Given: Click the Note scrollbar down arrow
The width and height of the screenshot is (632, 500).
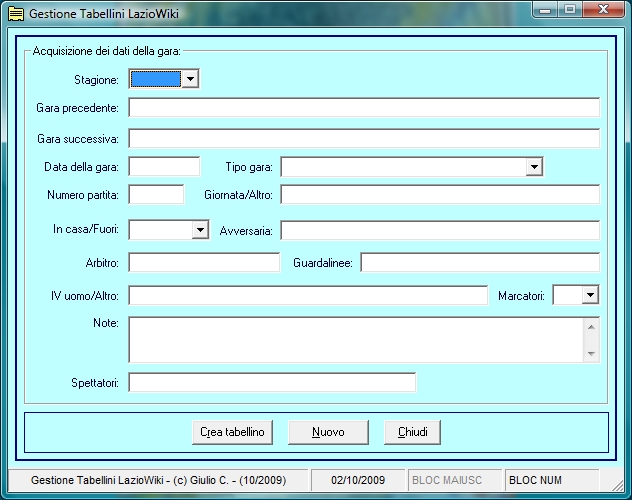Looking at the screenshot, I should coord(591,354).
